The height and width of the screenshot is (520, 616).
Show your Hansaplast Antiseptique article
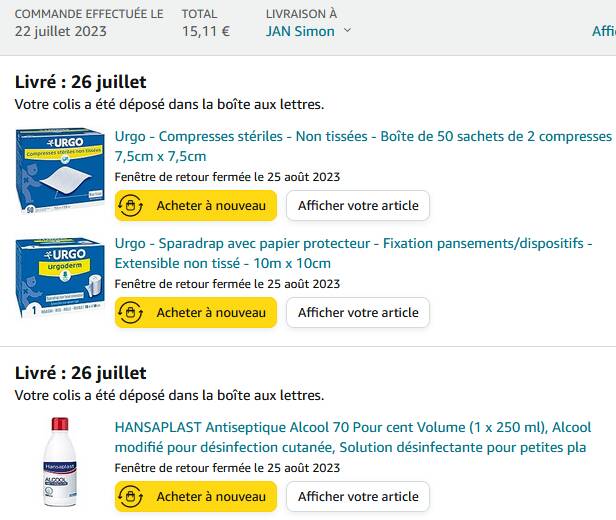(358, 496)
